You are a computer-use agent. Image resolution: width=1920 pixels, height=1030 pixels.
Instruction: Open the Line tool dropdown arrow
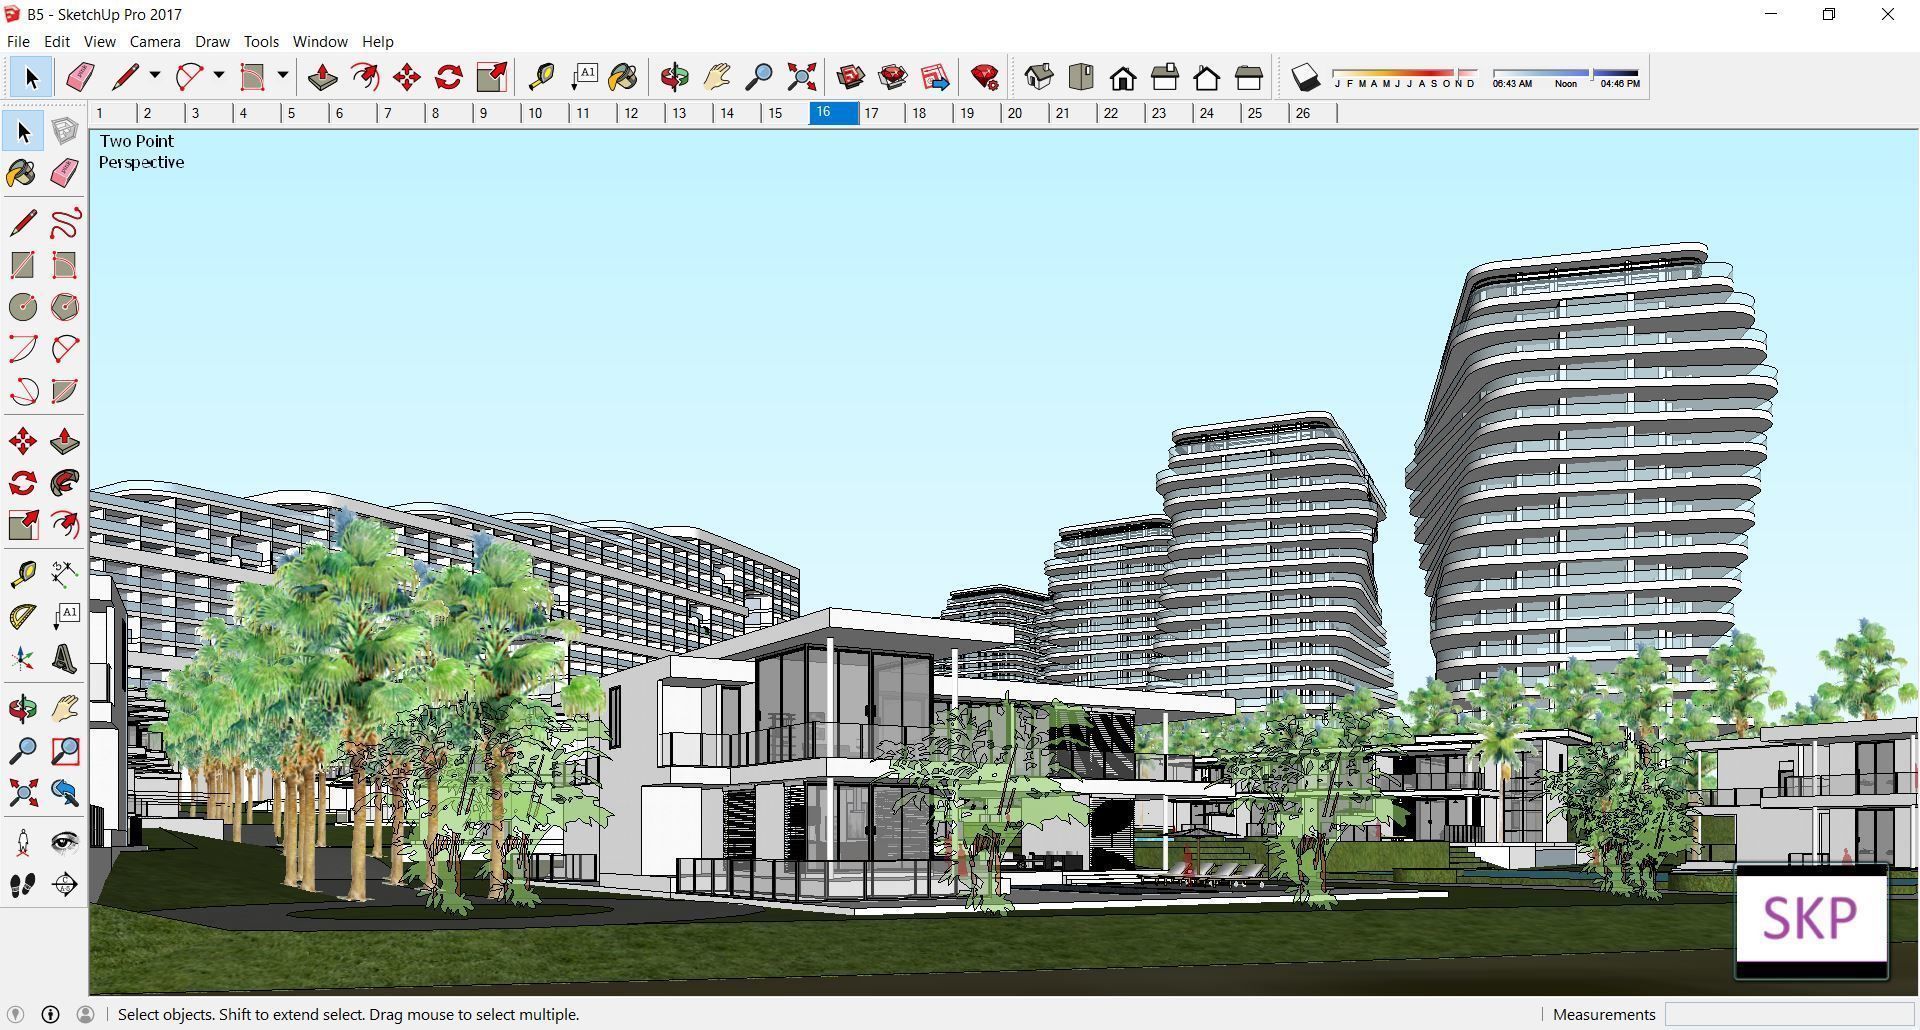[154, 76]
